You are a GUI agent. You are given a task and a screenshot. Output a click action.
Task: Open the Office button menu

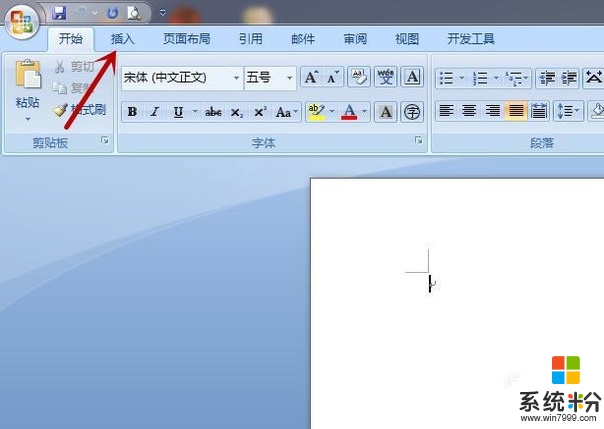coord(22,22)
